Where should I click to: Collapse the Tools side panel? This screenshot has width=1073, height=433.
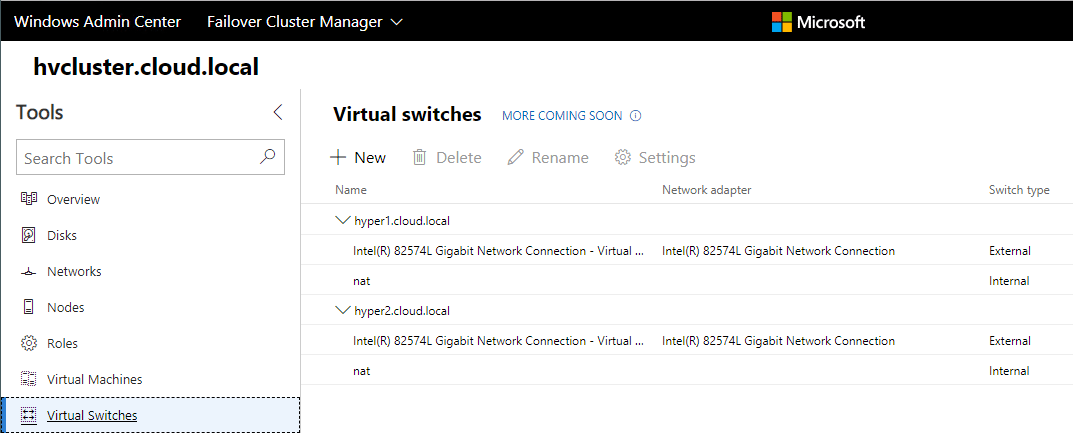(278, 112)
